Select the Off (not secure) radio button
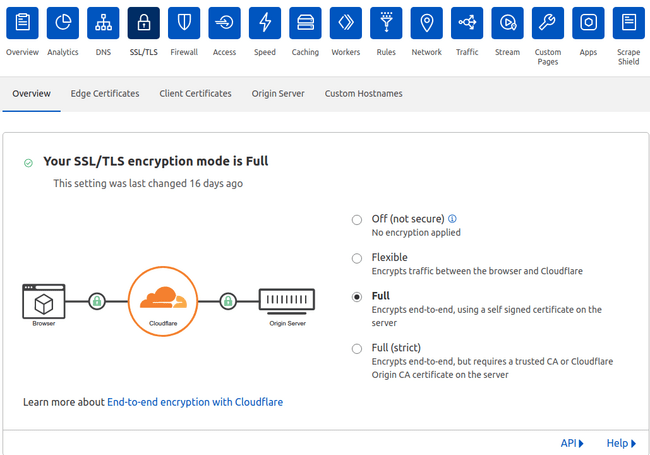Screen dimensions: 650x455 357,220
